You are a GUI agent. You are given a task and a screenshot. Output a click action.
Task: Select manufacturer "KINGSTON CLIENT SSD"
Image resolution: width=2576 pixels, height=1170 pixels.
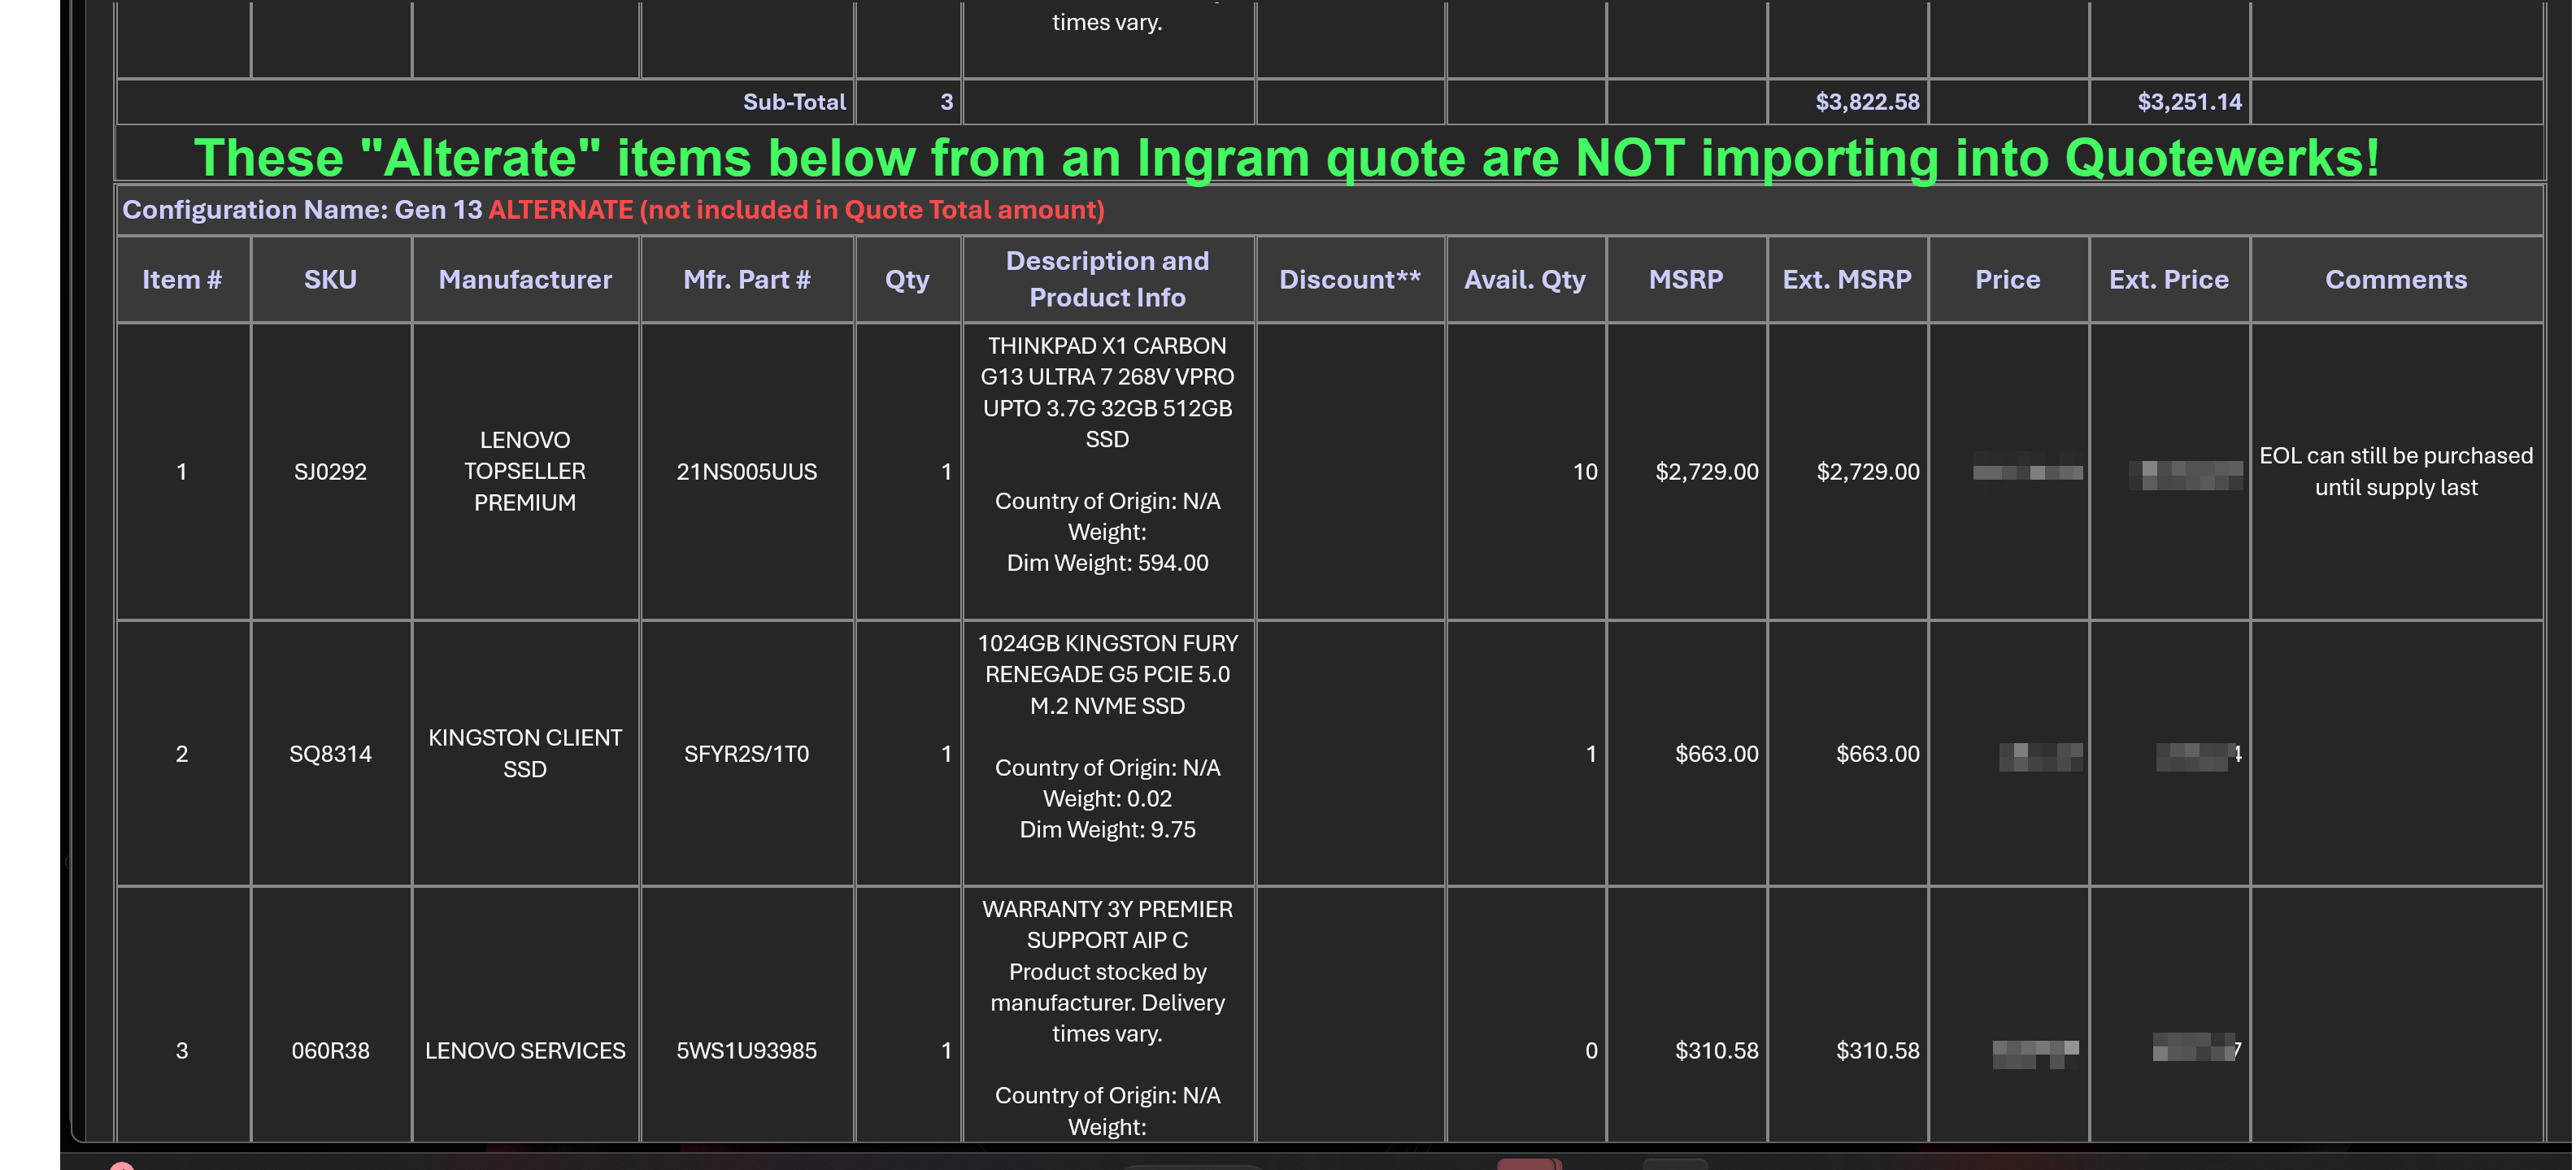point(525,753)
